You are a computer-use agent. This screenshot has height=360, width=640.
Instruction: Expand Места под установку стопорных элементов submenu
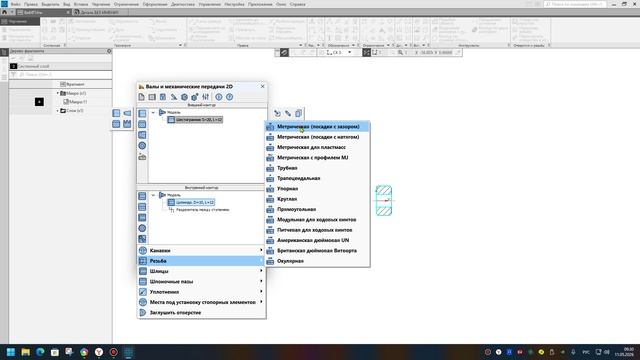pos(201,302)
